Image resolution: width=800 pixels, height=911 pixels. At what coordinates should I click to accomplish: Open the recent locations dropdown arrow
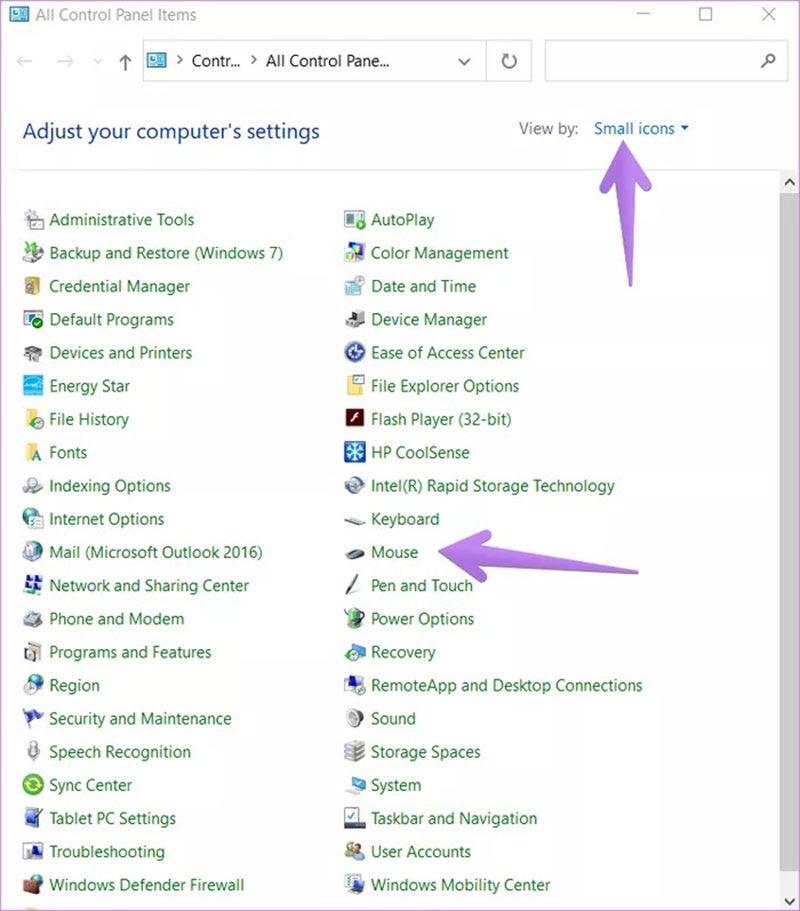(x=98, y=61)
